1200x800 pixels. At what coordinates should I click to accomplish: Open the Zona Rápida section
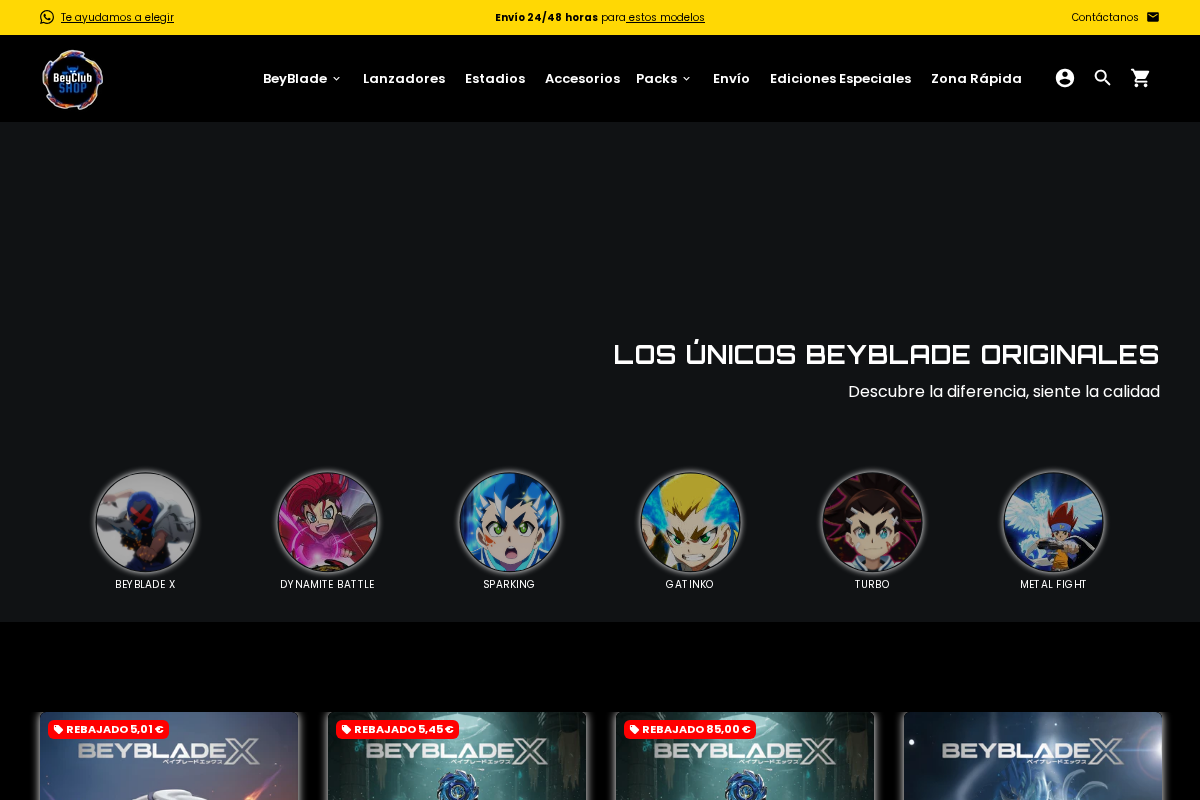pos(976,77)
